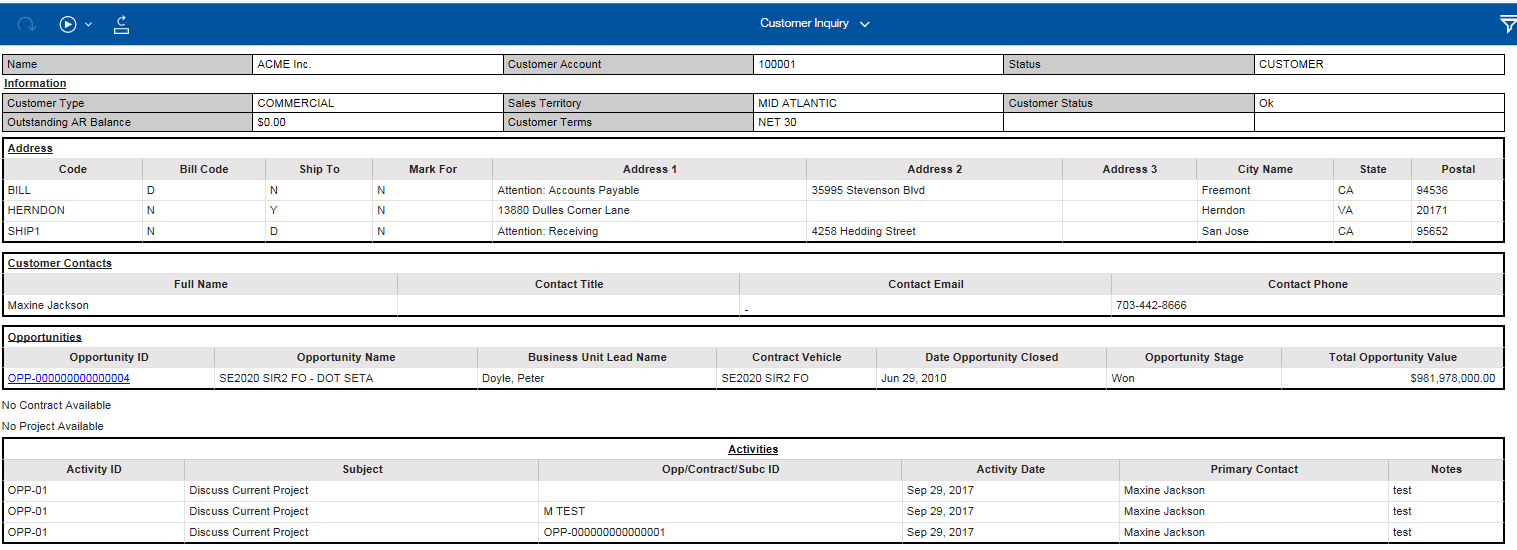Open the filter funnel icon panel

(1507, 25)
